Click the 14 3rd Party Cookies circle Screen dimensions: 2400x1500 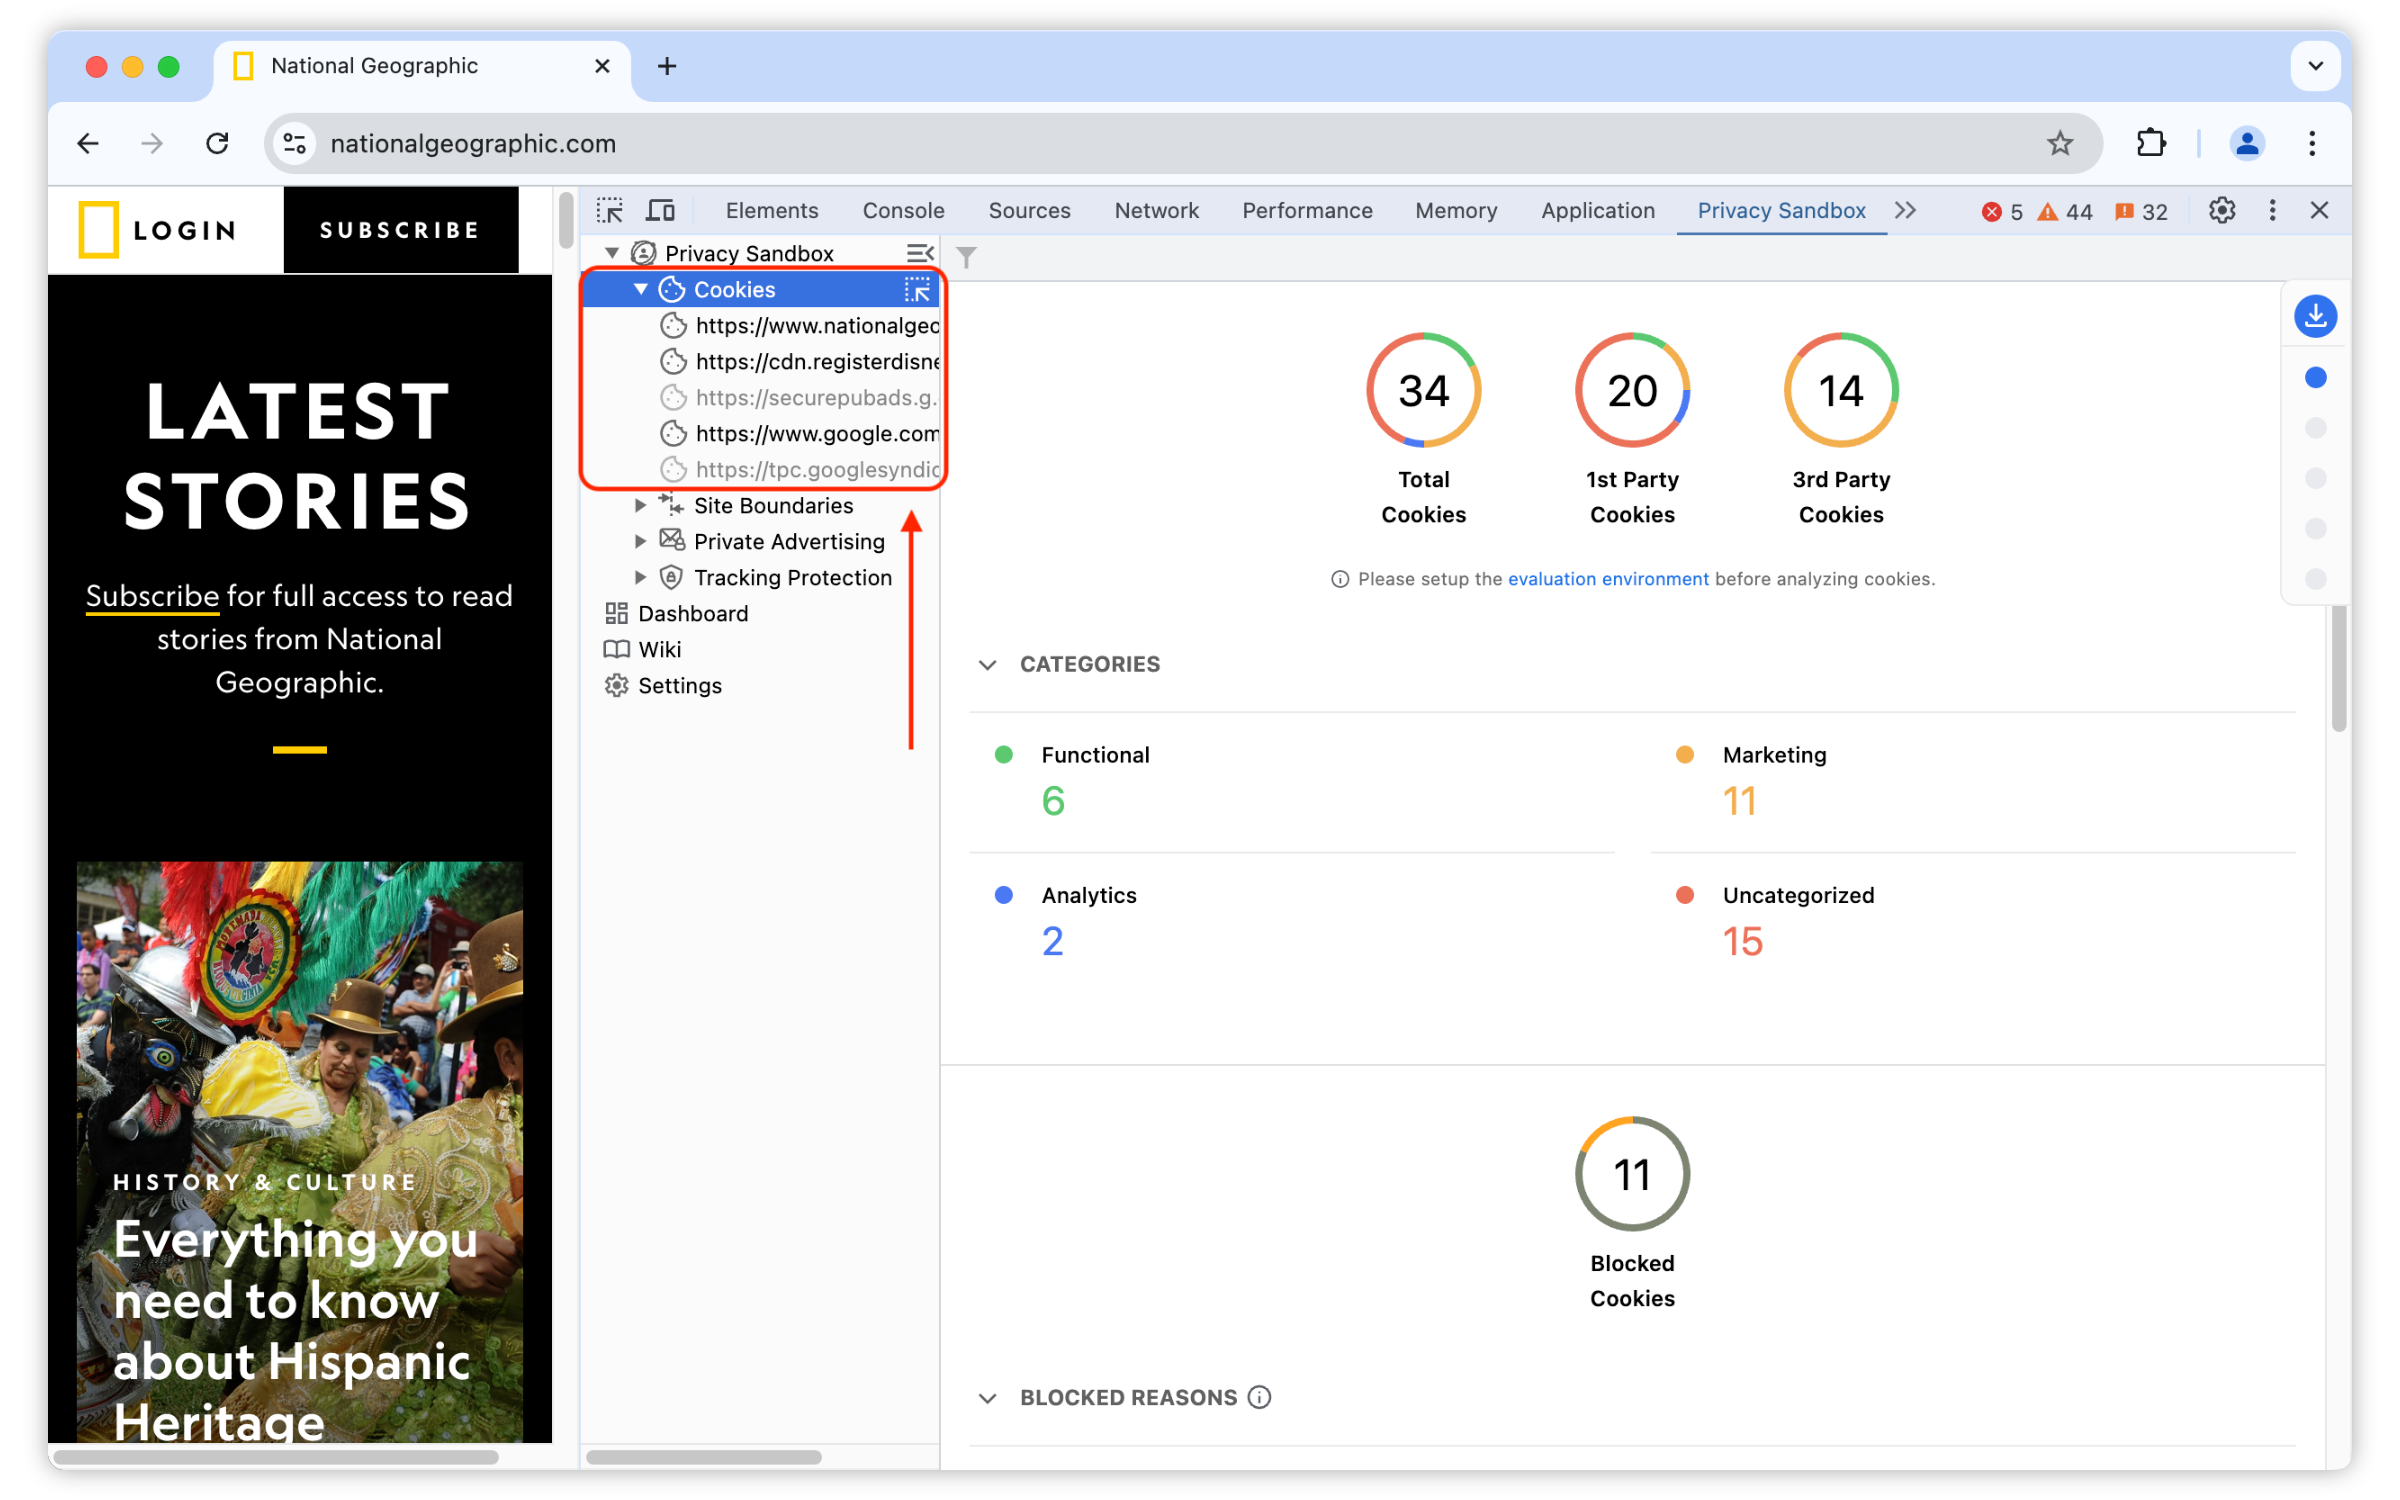1841,390
